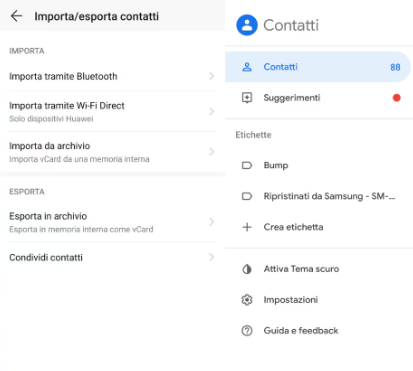Open Guida e feedback
Screen dimensions: 413x371
click(319, 331)
